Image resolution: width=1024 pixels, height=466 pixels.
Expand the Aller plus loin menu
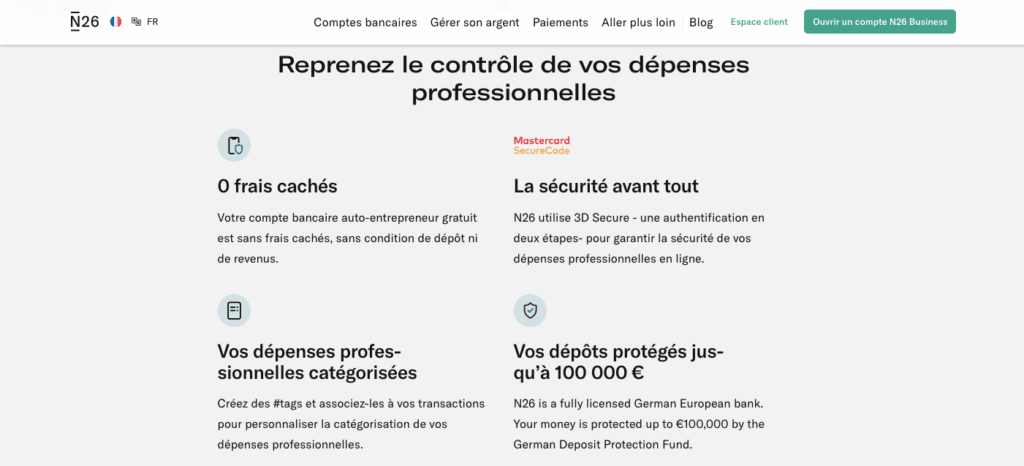coord(638,22)
